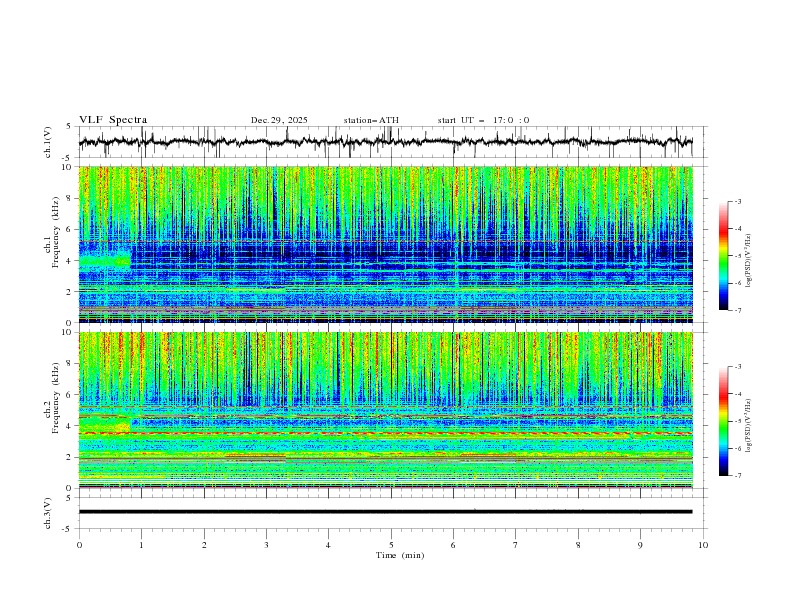Click the ch.2 spectrogram panel
This screenshot has width=792, height=612.
[x=386, y=410]
